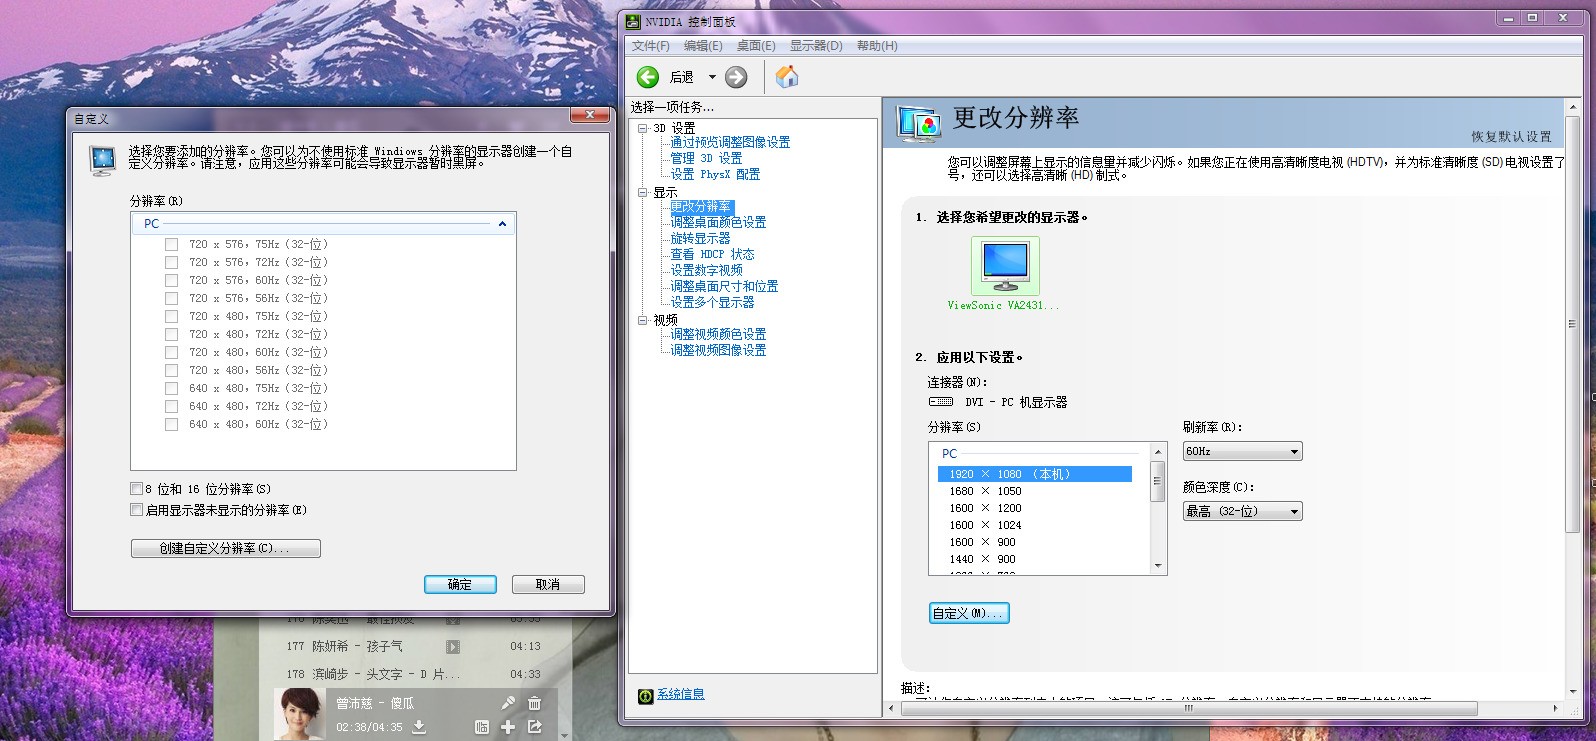Check the 640 x 480, 60Hz resolution box
This screenshot has height=741, width=1596.
[x=171, y=424]
